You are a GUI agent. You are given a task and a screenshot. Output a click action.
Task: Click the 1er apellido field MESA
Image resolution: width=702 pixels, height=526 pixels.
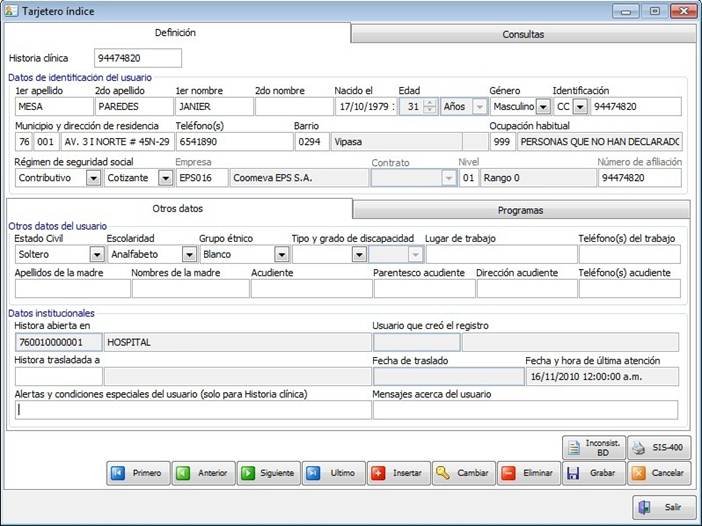tap(54, 107)
